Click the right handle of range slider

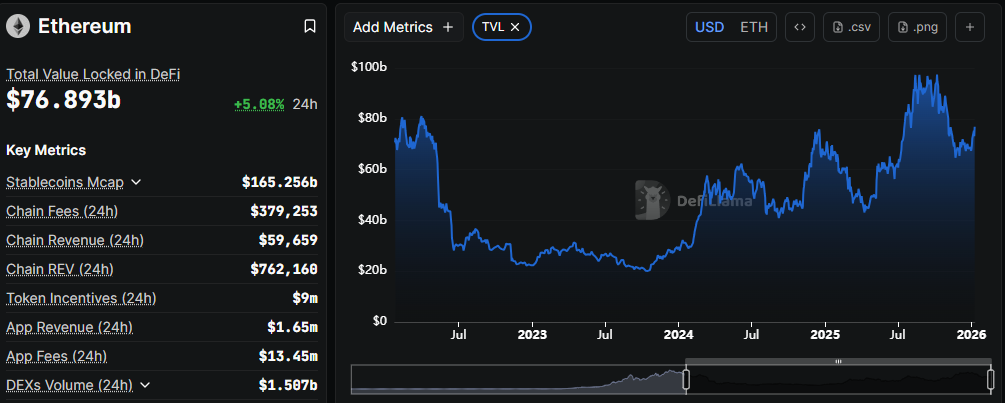tap(990, 379)
